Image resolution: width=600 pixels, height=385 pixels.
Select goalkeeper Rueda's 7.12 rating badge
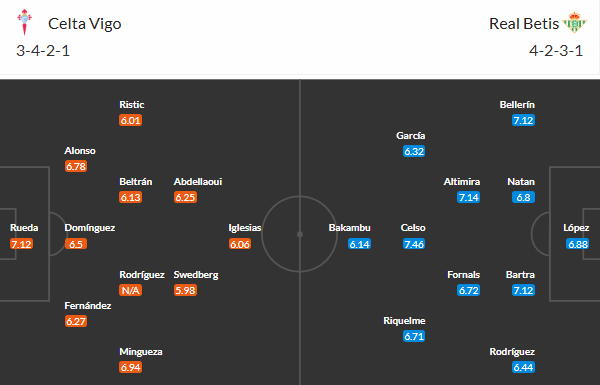21,244
